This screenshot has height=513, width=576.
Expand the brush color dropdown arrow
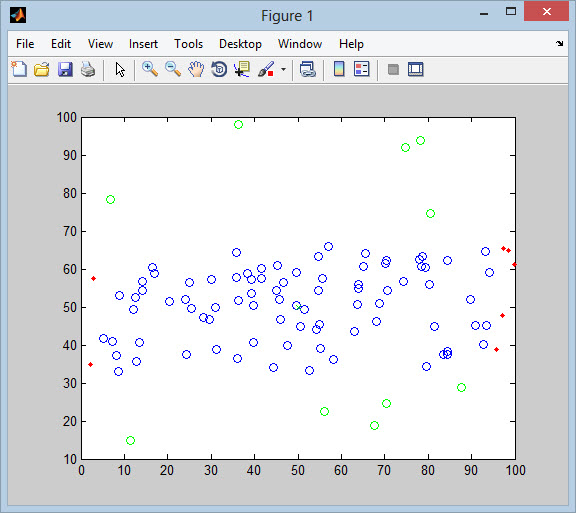pyautogui.click(x=283, y=69)
